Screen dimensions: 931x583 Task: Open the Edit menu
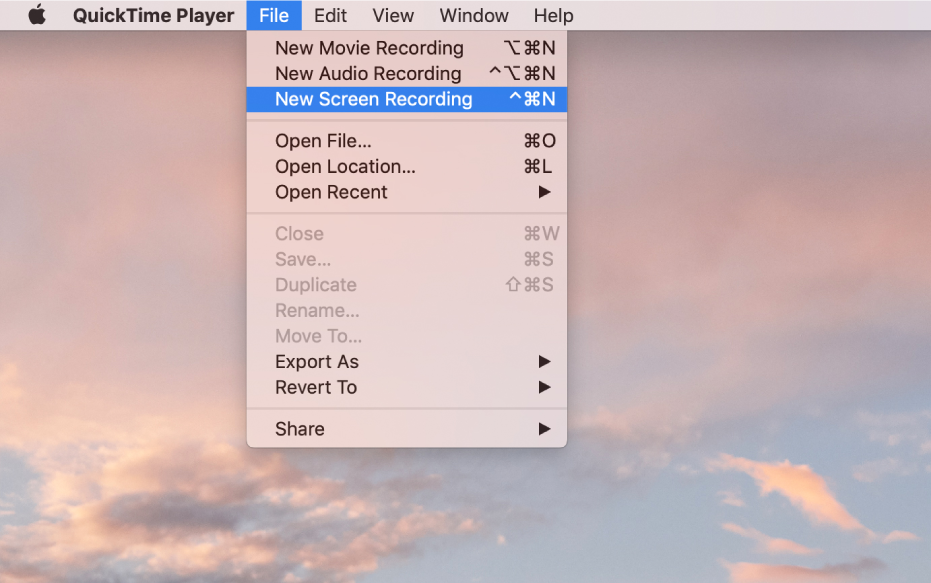pos(330,15)
